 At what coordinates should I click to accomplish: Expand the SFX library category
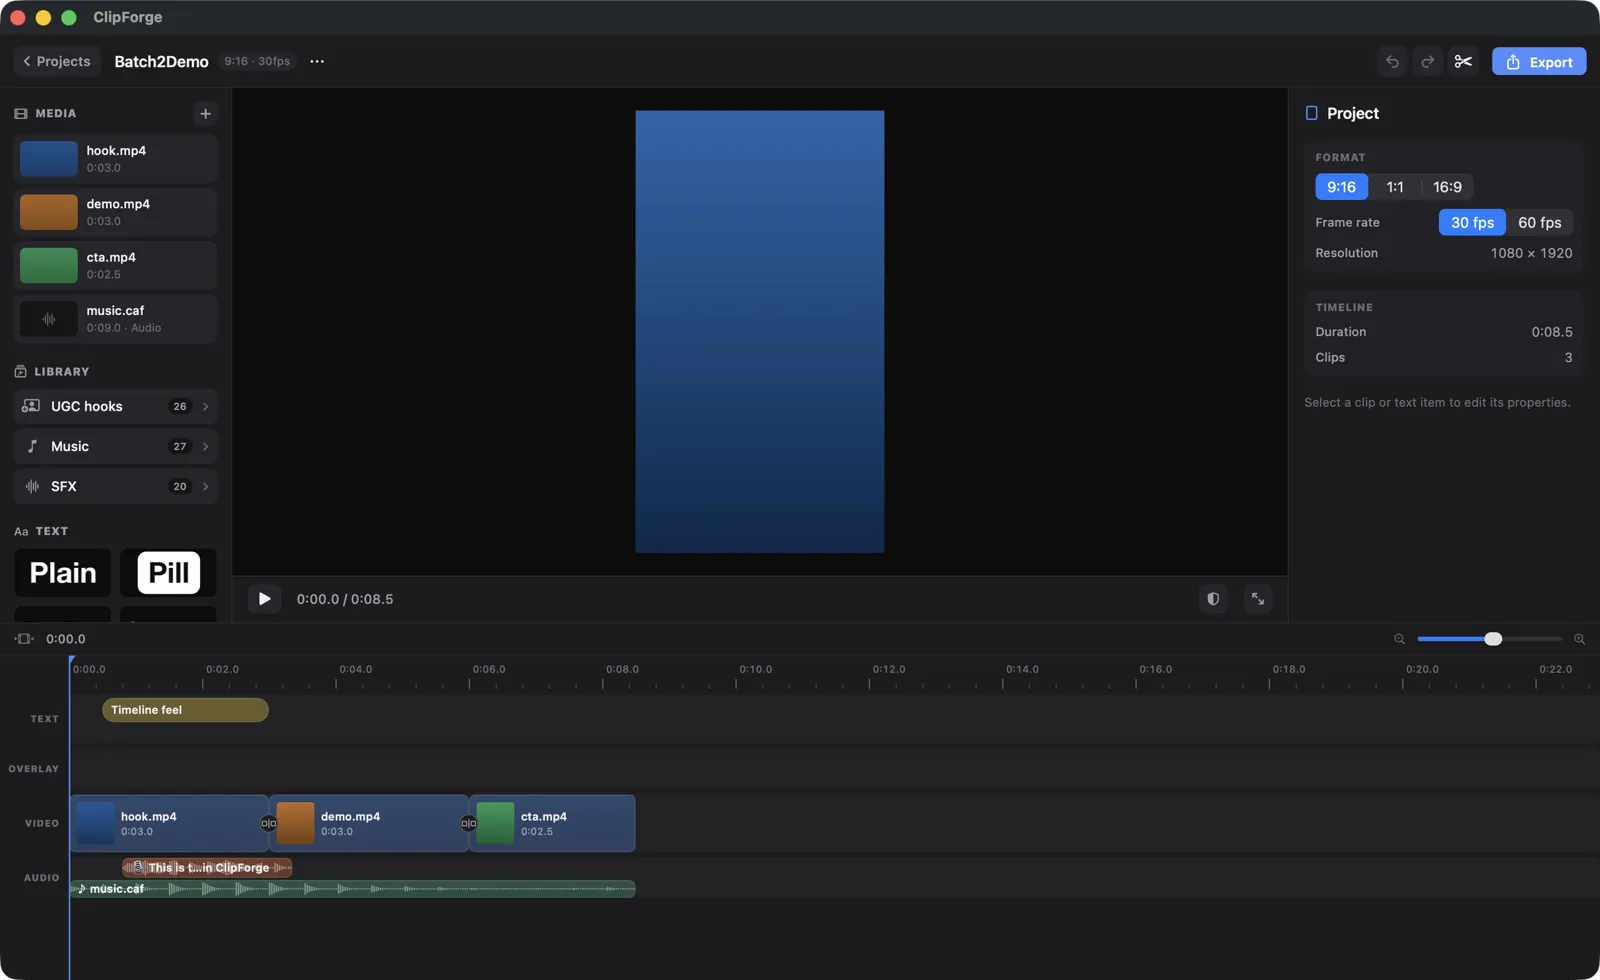pos(115,486)
